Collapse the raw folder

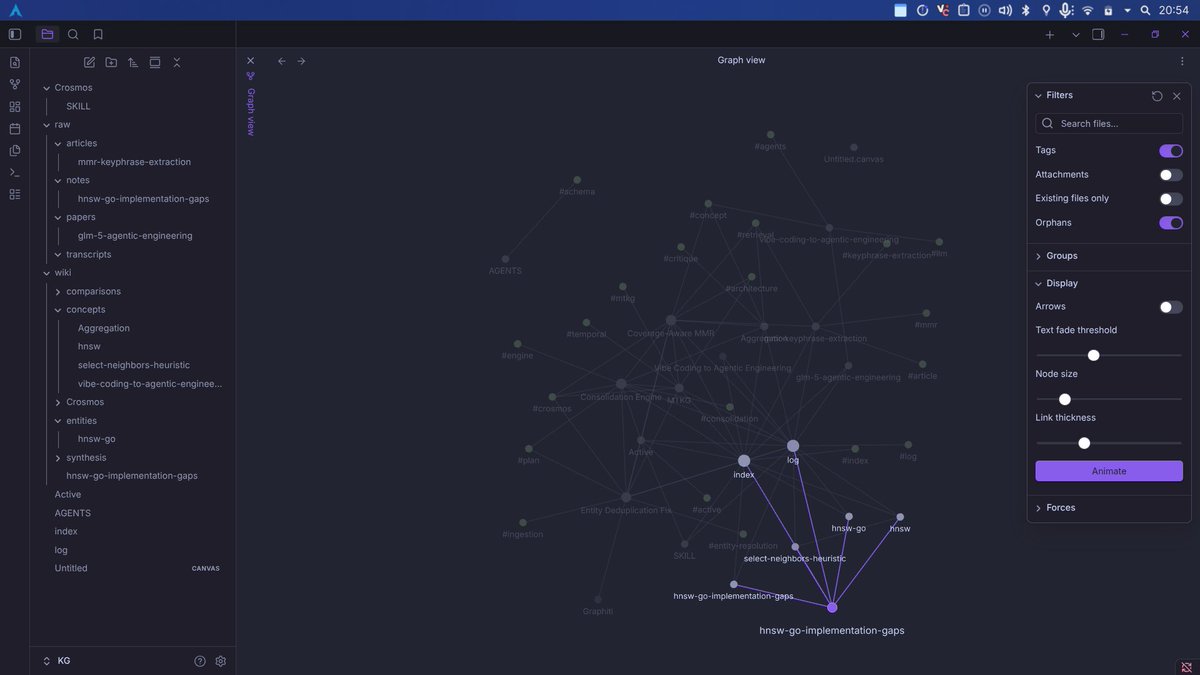46,125
